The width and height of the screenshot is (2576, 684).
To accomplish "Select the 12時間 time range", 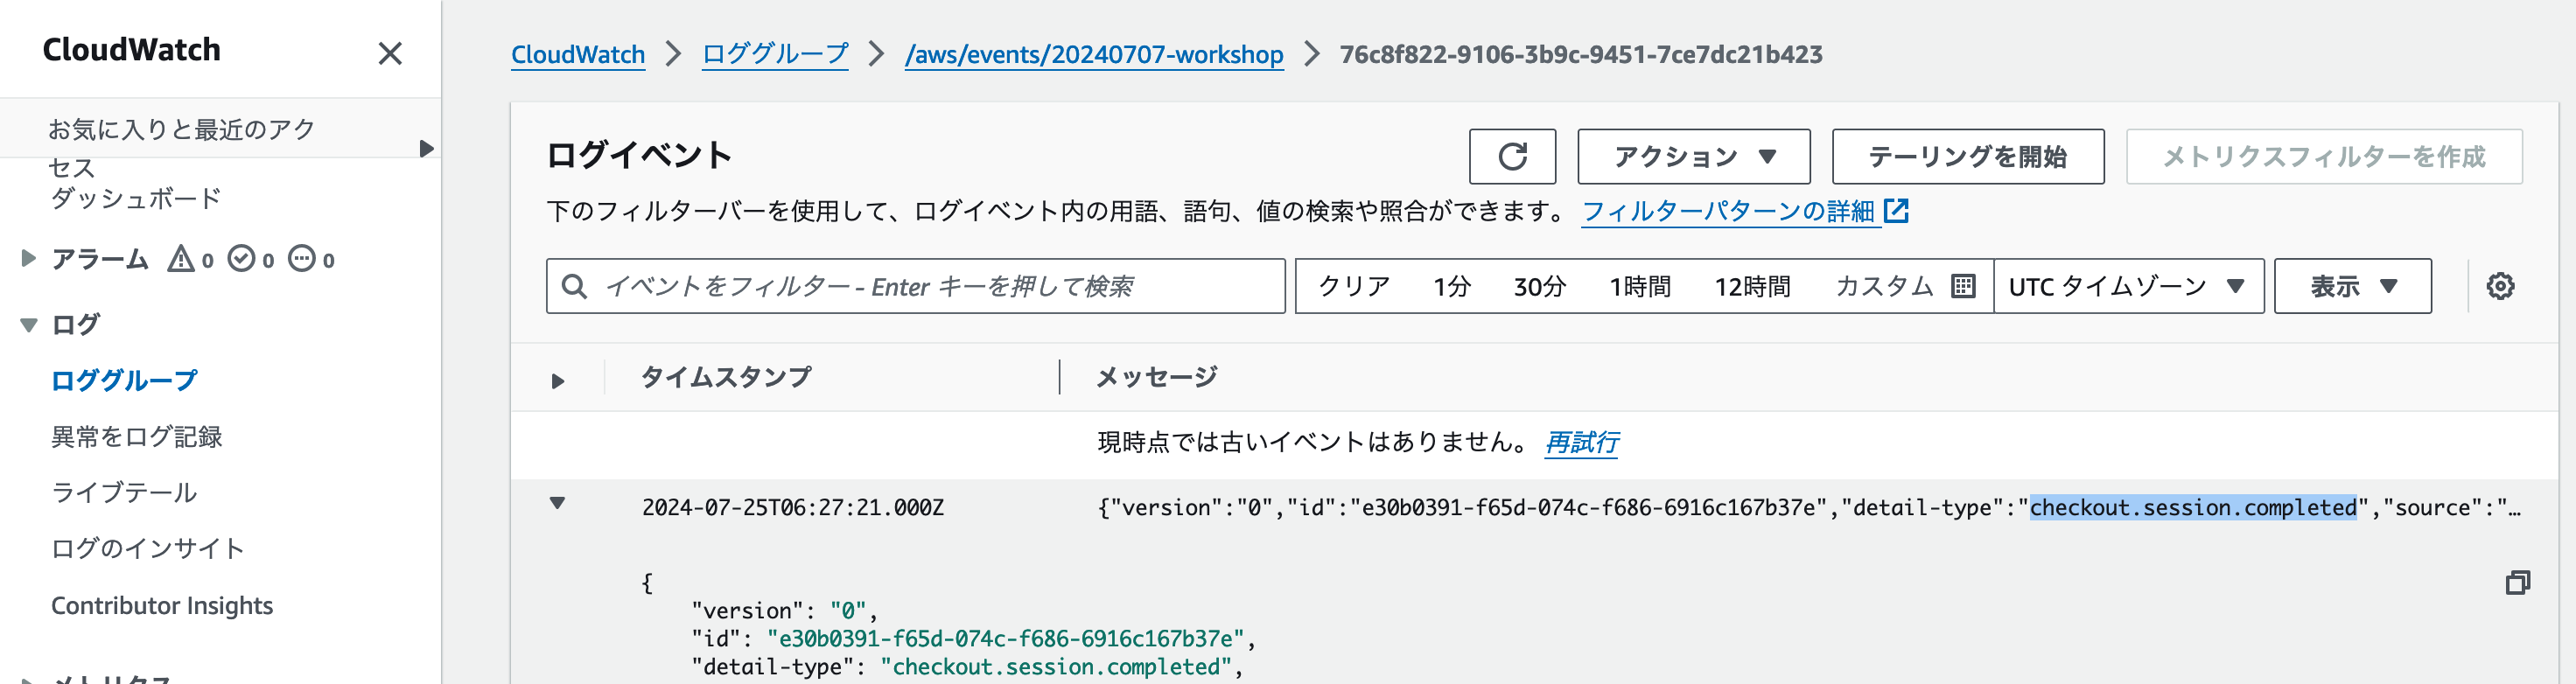I will pos(1752,286).
